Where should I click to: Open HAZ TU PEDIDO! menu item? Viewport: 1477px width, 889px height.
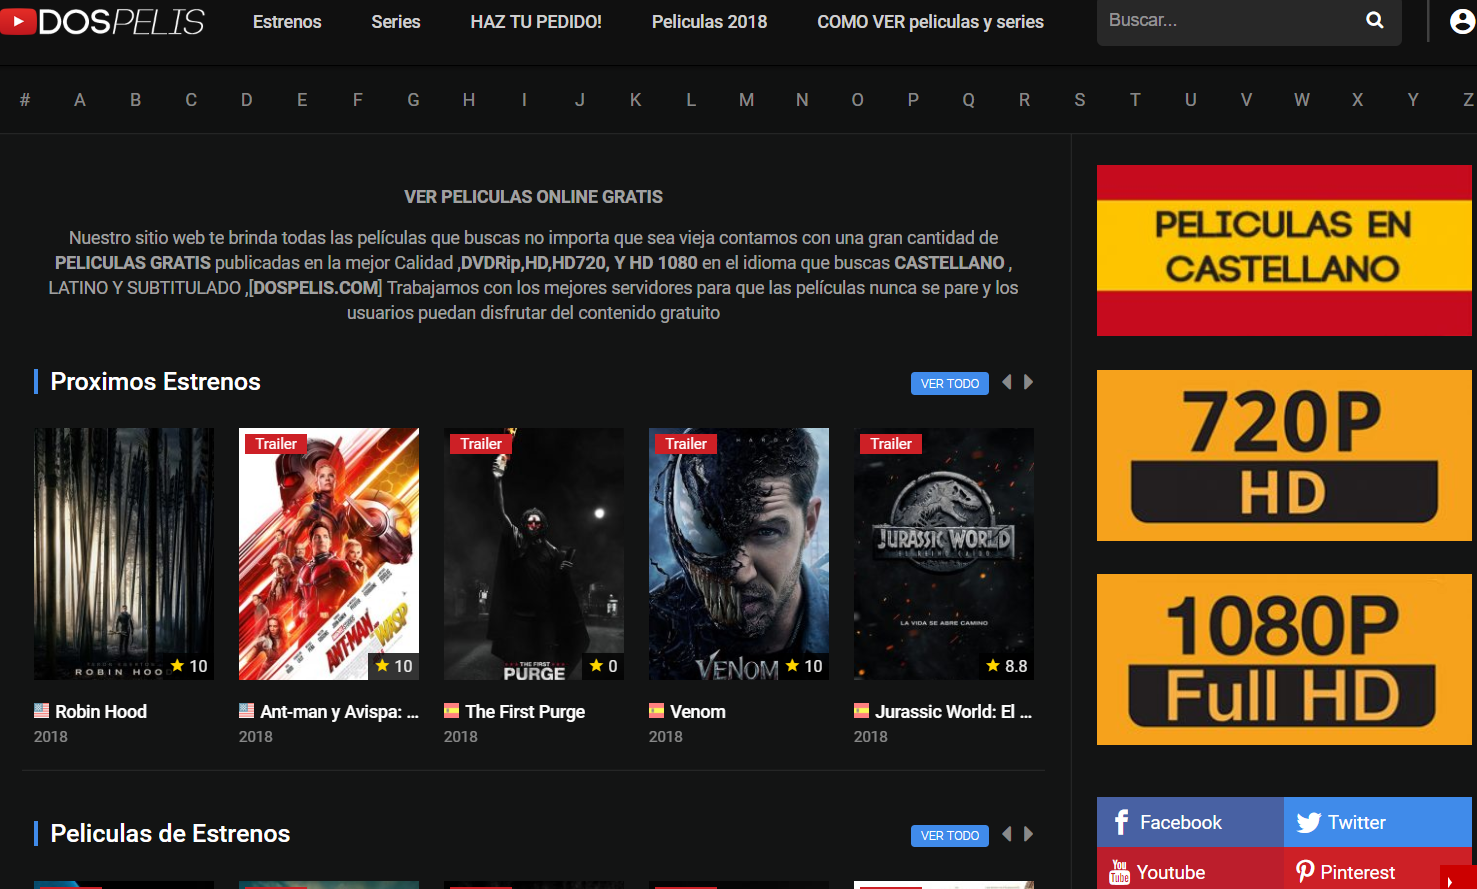tap(536, 22)
